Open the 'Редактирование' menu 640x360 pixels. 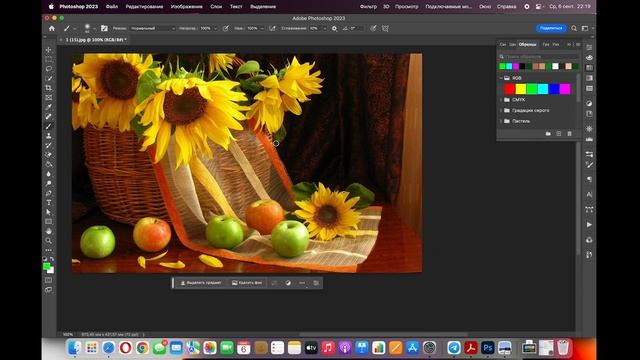tap(144, 7)
